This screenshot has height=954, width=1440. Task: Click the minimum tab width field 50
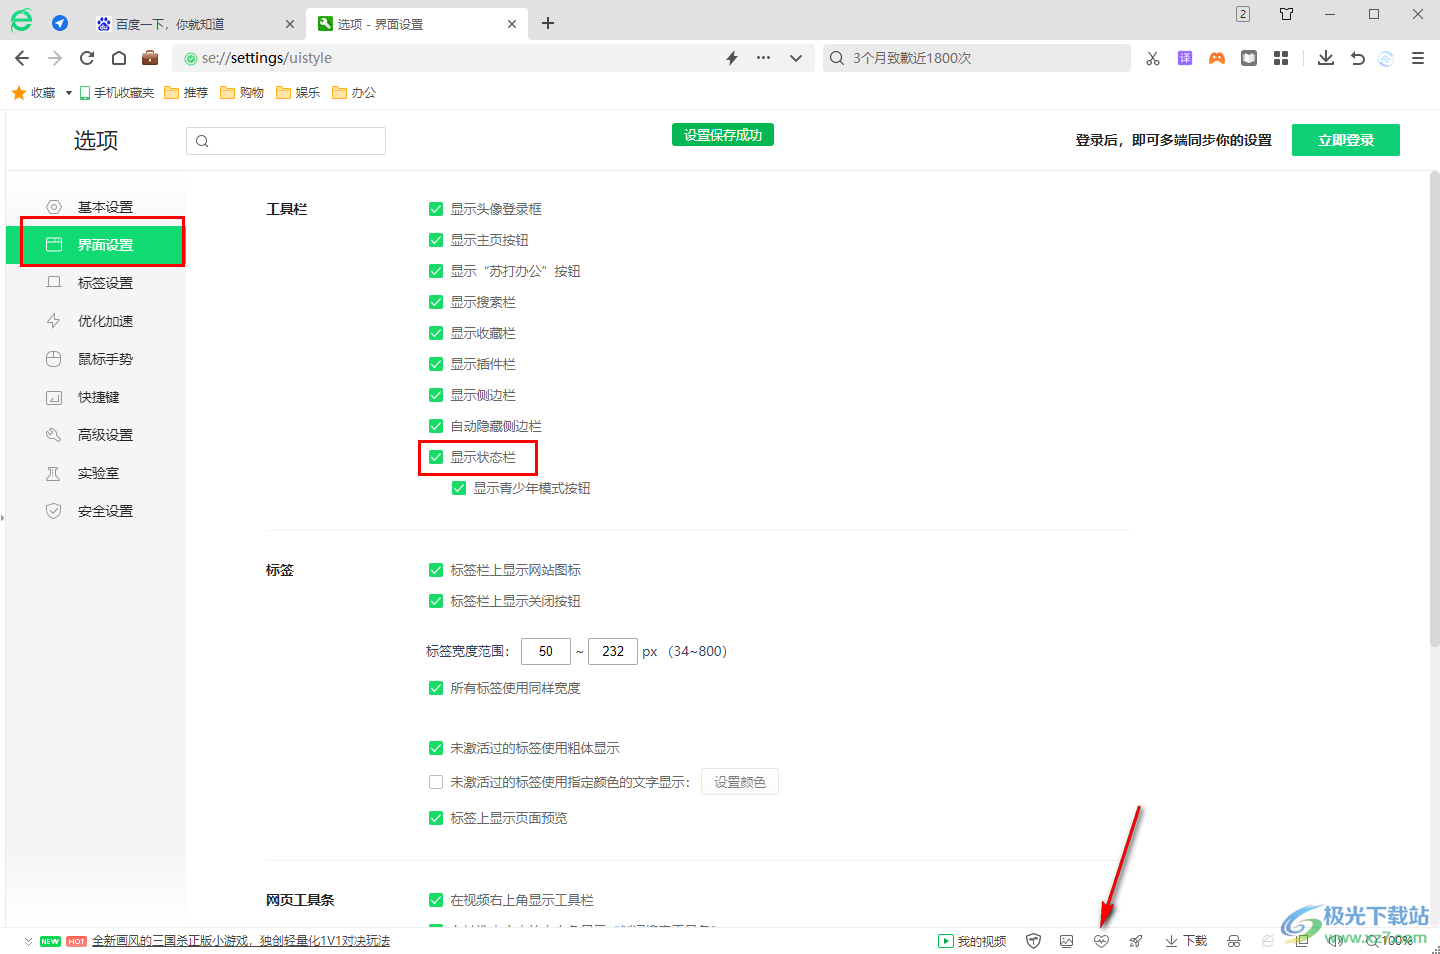[x=546, y=651]
